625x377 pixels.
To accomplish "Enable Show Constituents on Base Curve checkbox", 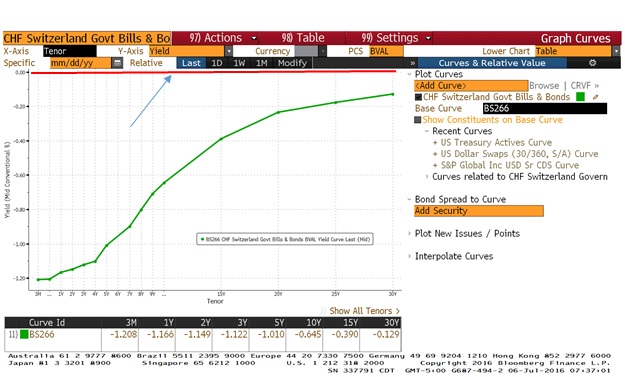I will click(418, 120).
